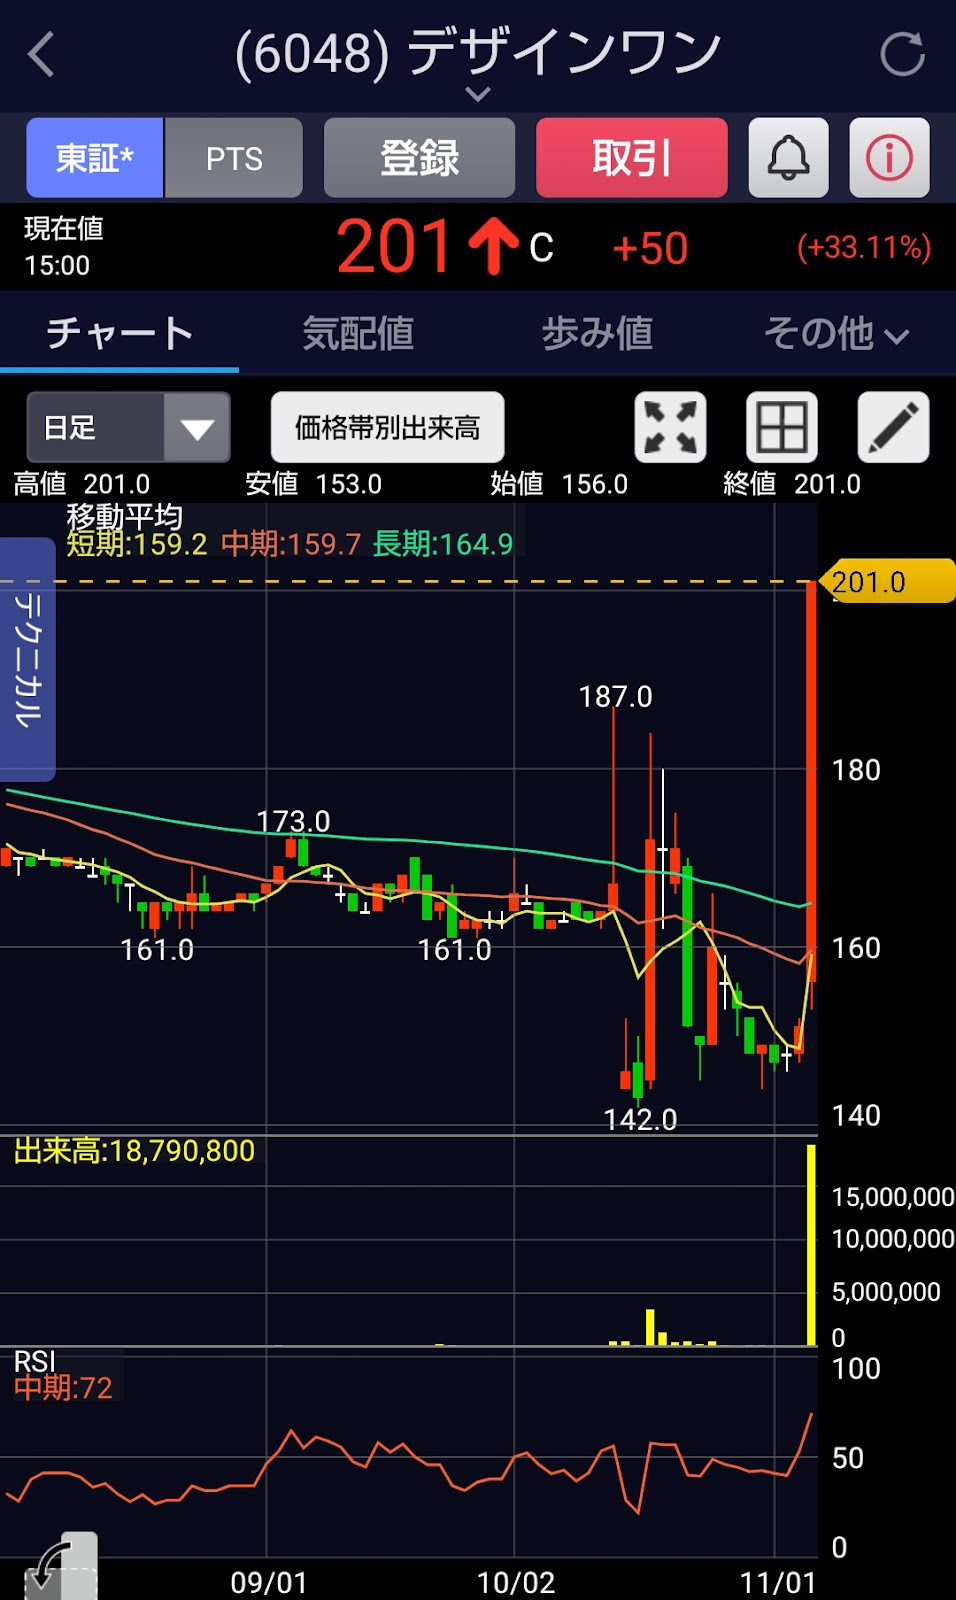Viewport: 956px width, 1600px height.
Task: Open the 日足 timeframe dropdown
Action: [128, 428]
